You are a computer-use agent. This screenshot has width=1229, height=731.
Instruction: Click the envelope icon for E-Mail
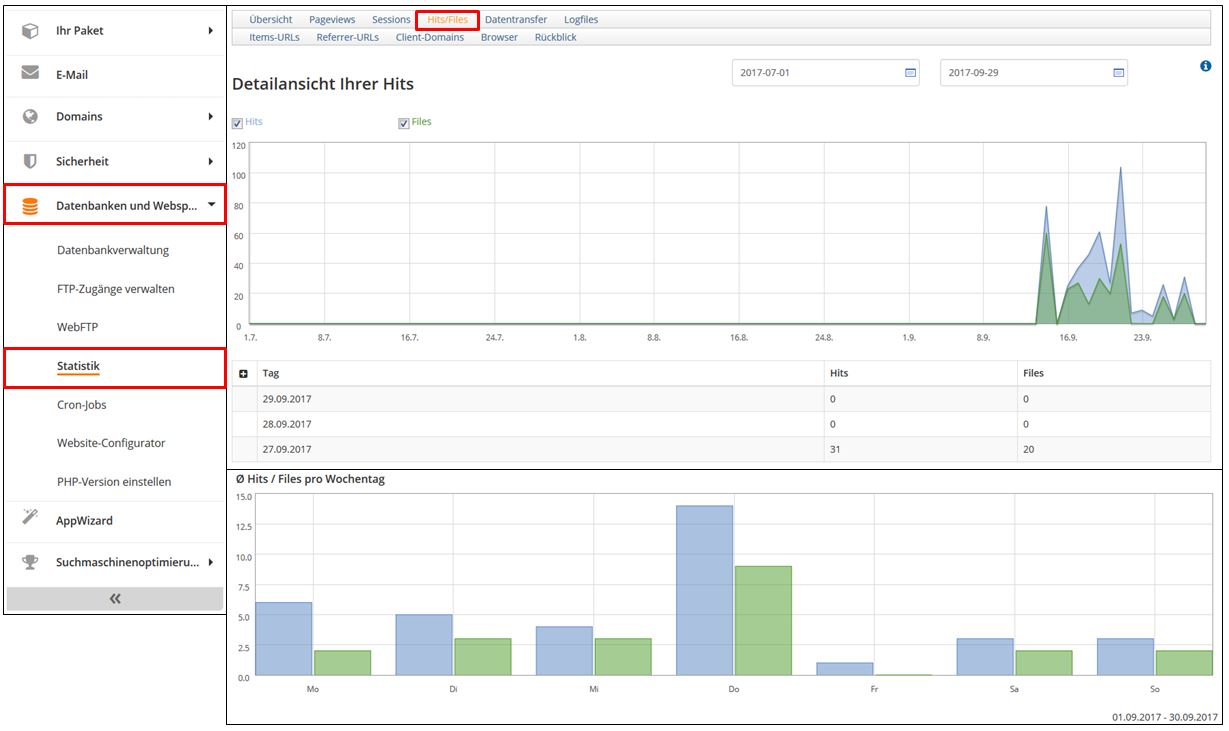[30, 74]
